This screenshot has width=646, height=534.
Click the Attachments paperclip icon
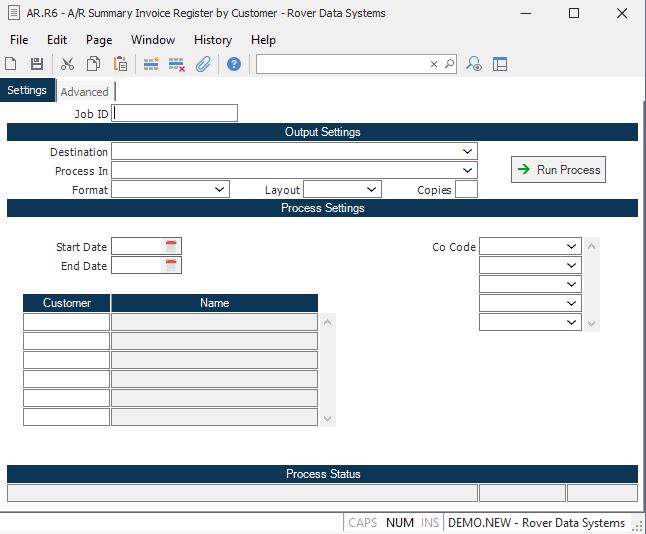[203, 64]
